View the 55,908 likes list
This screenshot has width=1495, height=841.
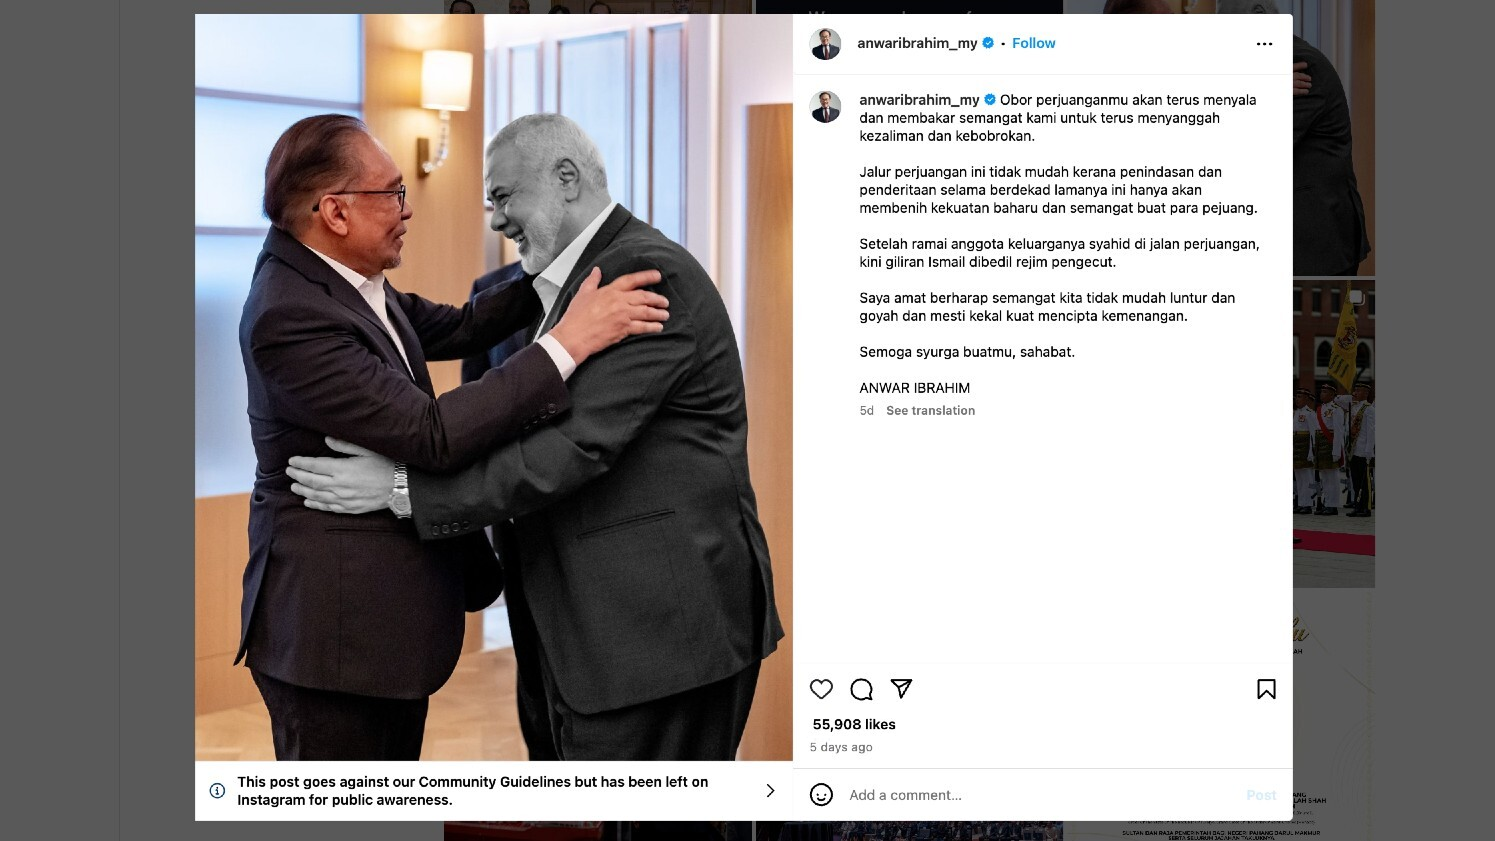click(854, 724)
